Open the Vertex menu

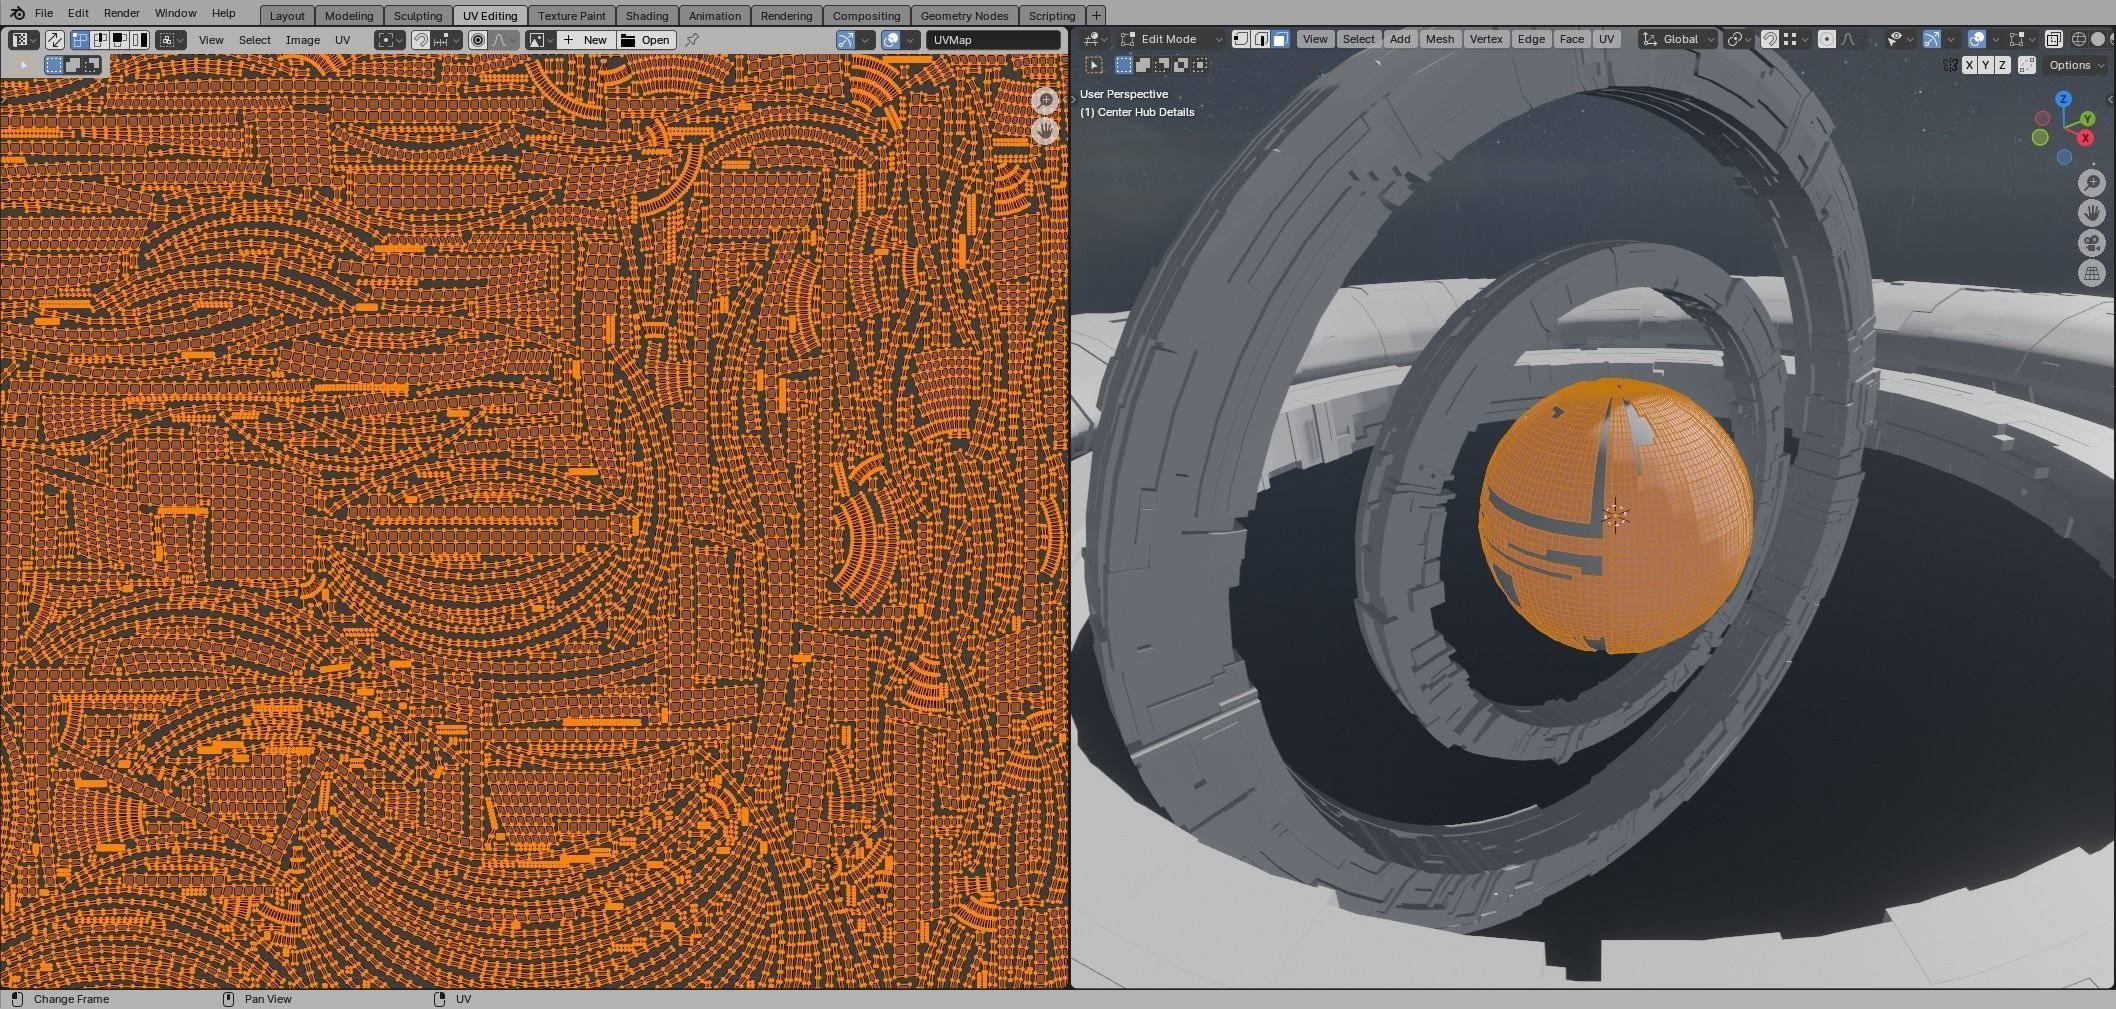click(x=1486, y=39)
